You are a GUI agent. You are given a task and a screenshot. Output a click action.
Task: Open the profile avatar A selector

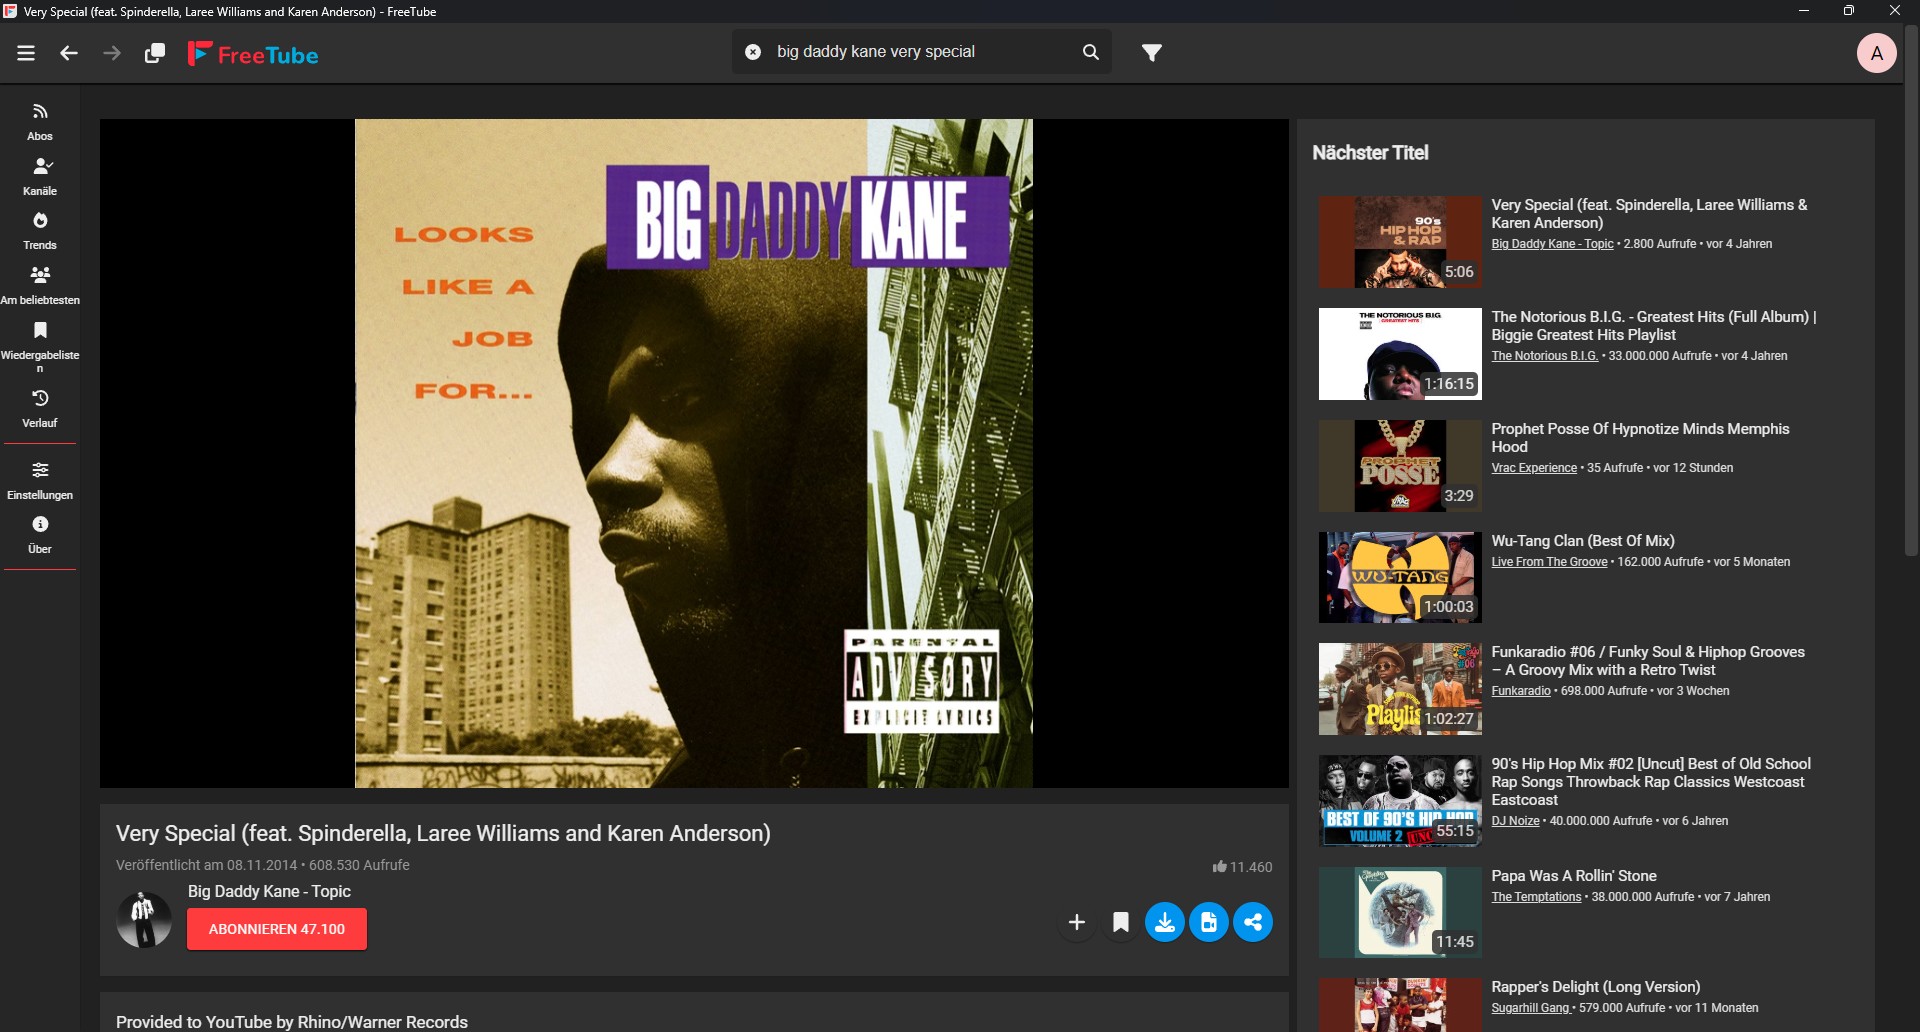1876,53
